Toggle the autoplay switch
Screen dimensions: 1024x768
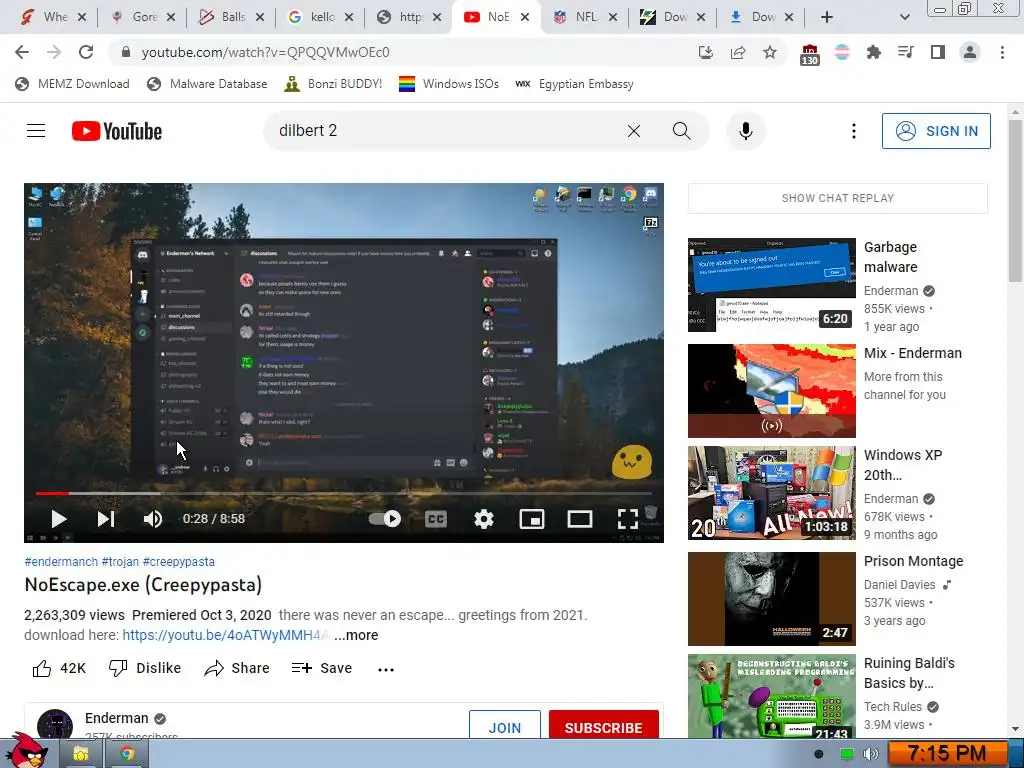[385, 519]
